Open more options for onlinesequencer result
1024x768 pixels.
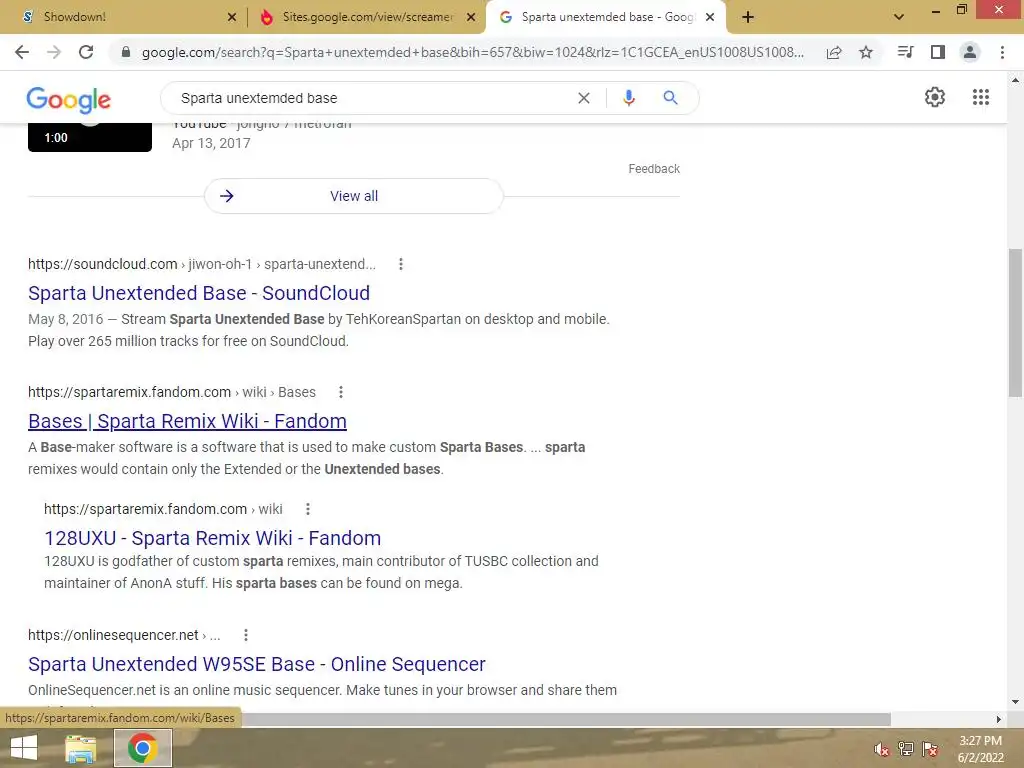[246, 635]
